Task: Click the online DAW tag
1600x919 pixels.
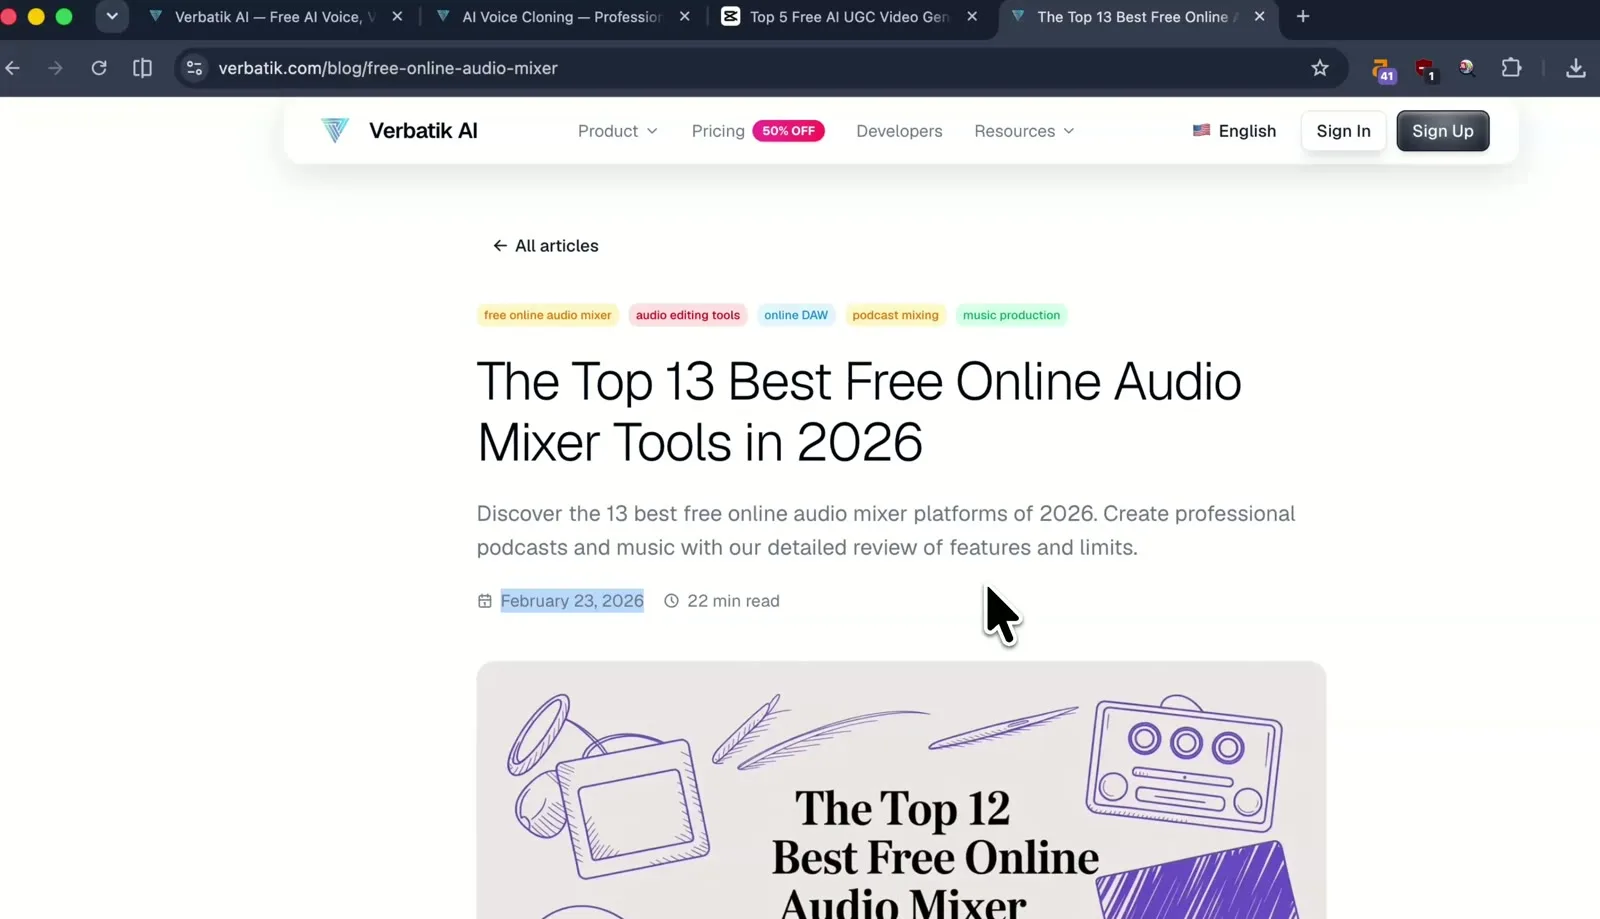Action: pos(796,315)
